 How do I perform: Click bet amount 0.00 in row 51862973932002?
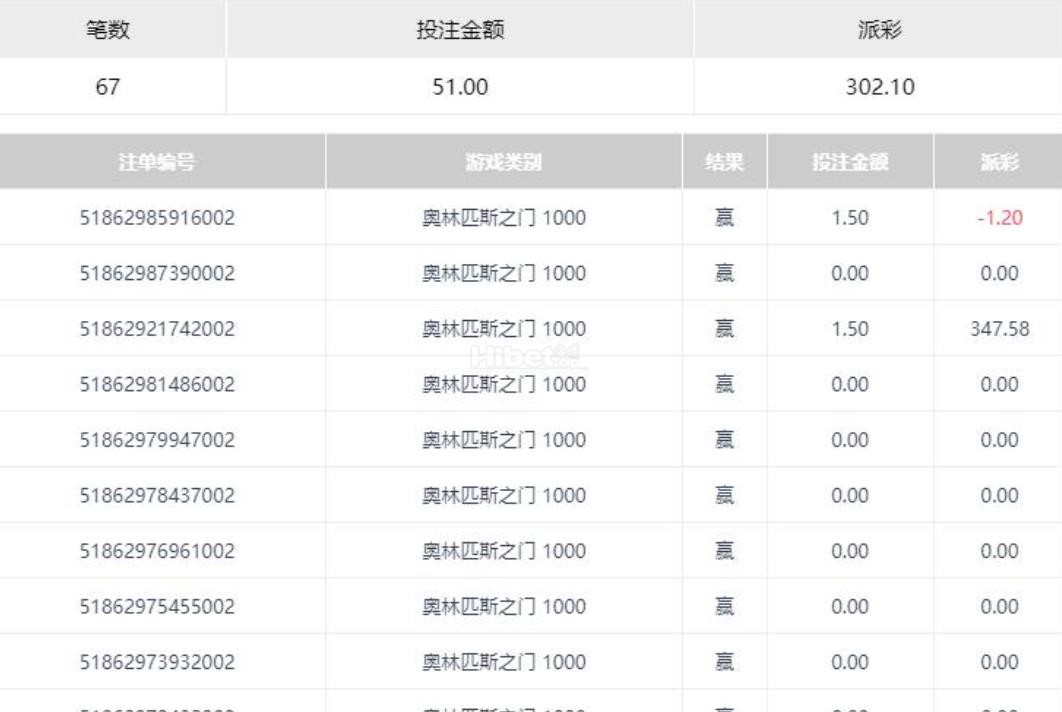tap(850, 662)
